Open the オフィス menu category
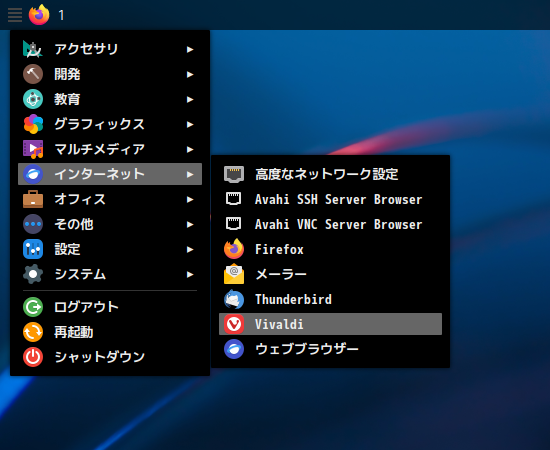Viewport: 550px width, 450px height. click(x=110, y=199)
